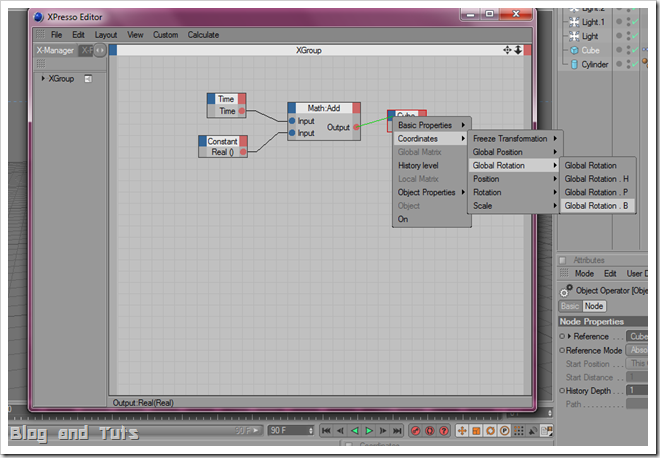The width and height of the screenshot is (660, 458).
Task: Click the red record keyframe icon
Action: [x=416, y=431]
